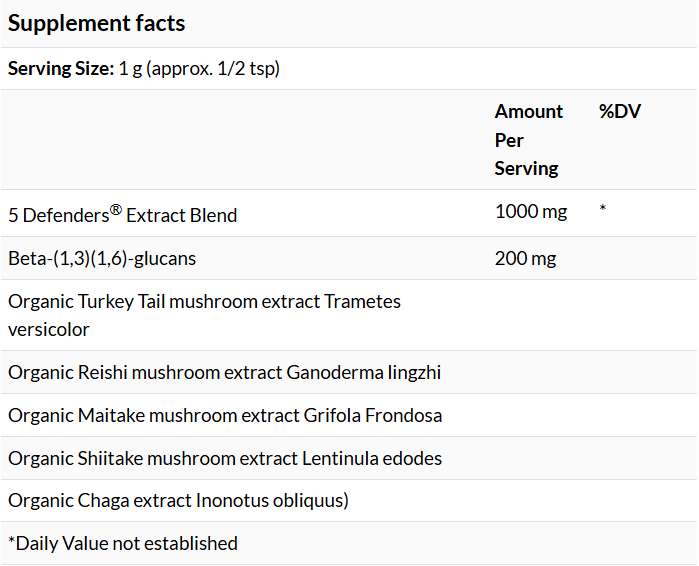Select the Organic Shiitake mushroom extract text

153,458
